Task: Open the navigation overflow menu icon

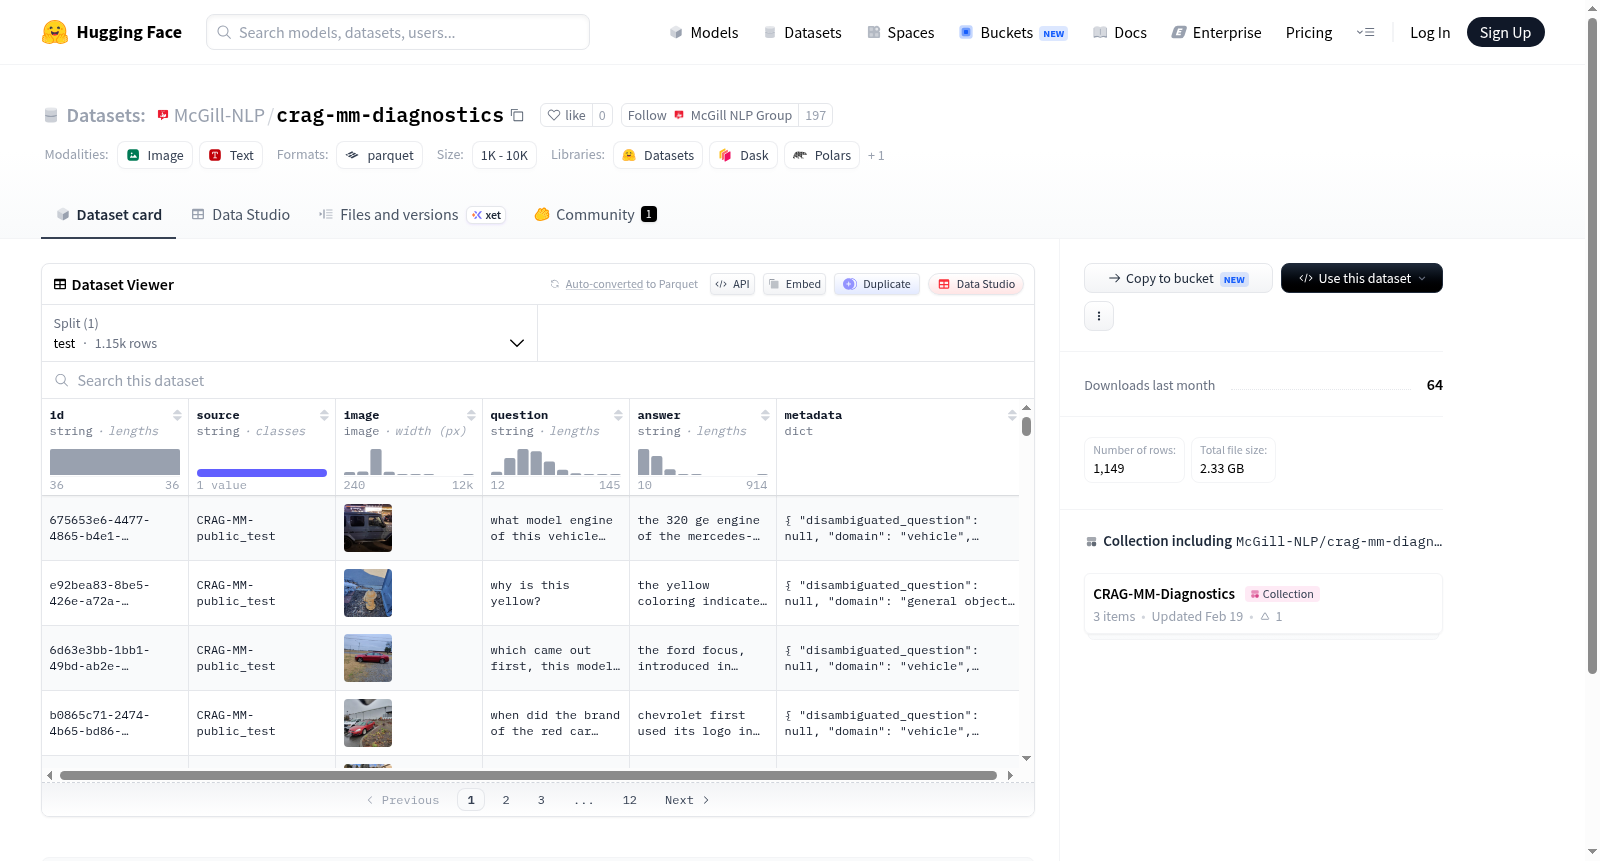Action: click(x=1365, y=32)
